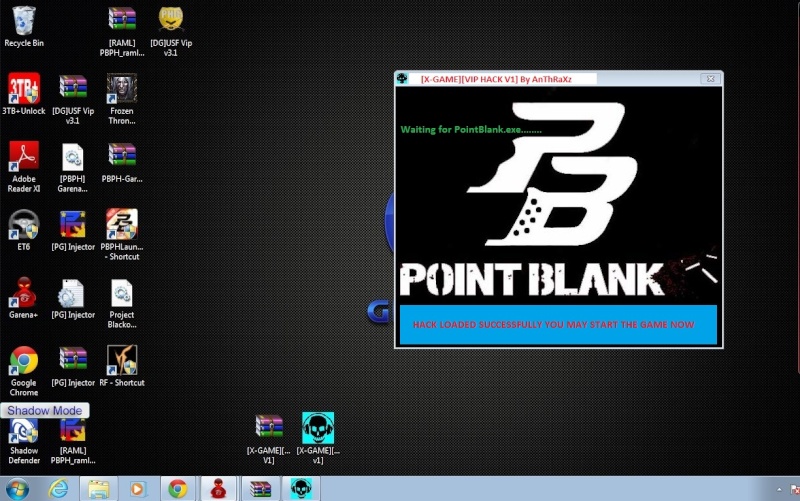800x501 pixels.
Task: Switch to Garena+ on the taskbar
Action: click(218, 489)
